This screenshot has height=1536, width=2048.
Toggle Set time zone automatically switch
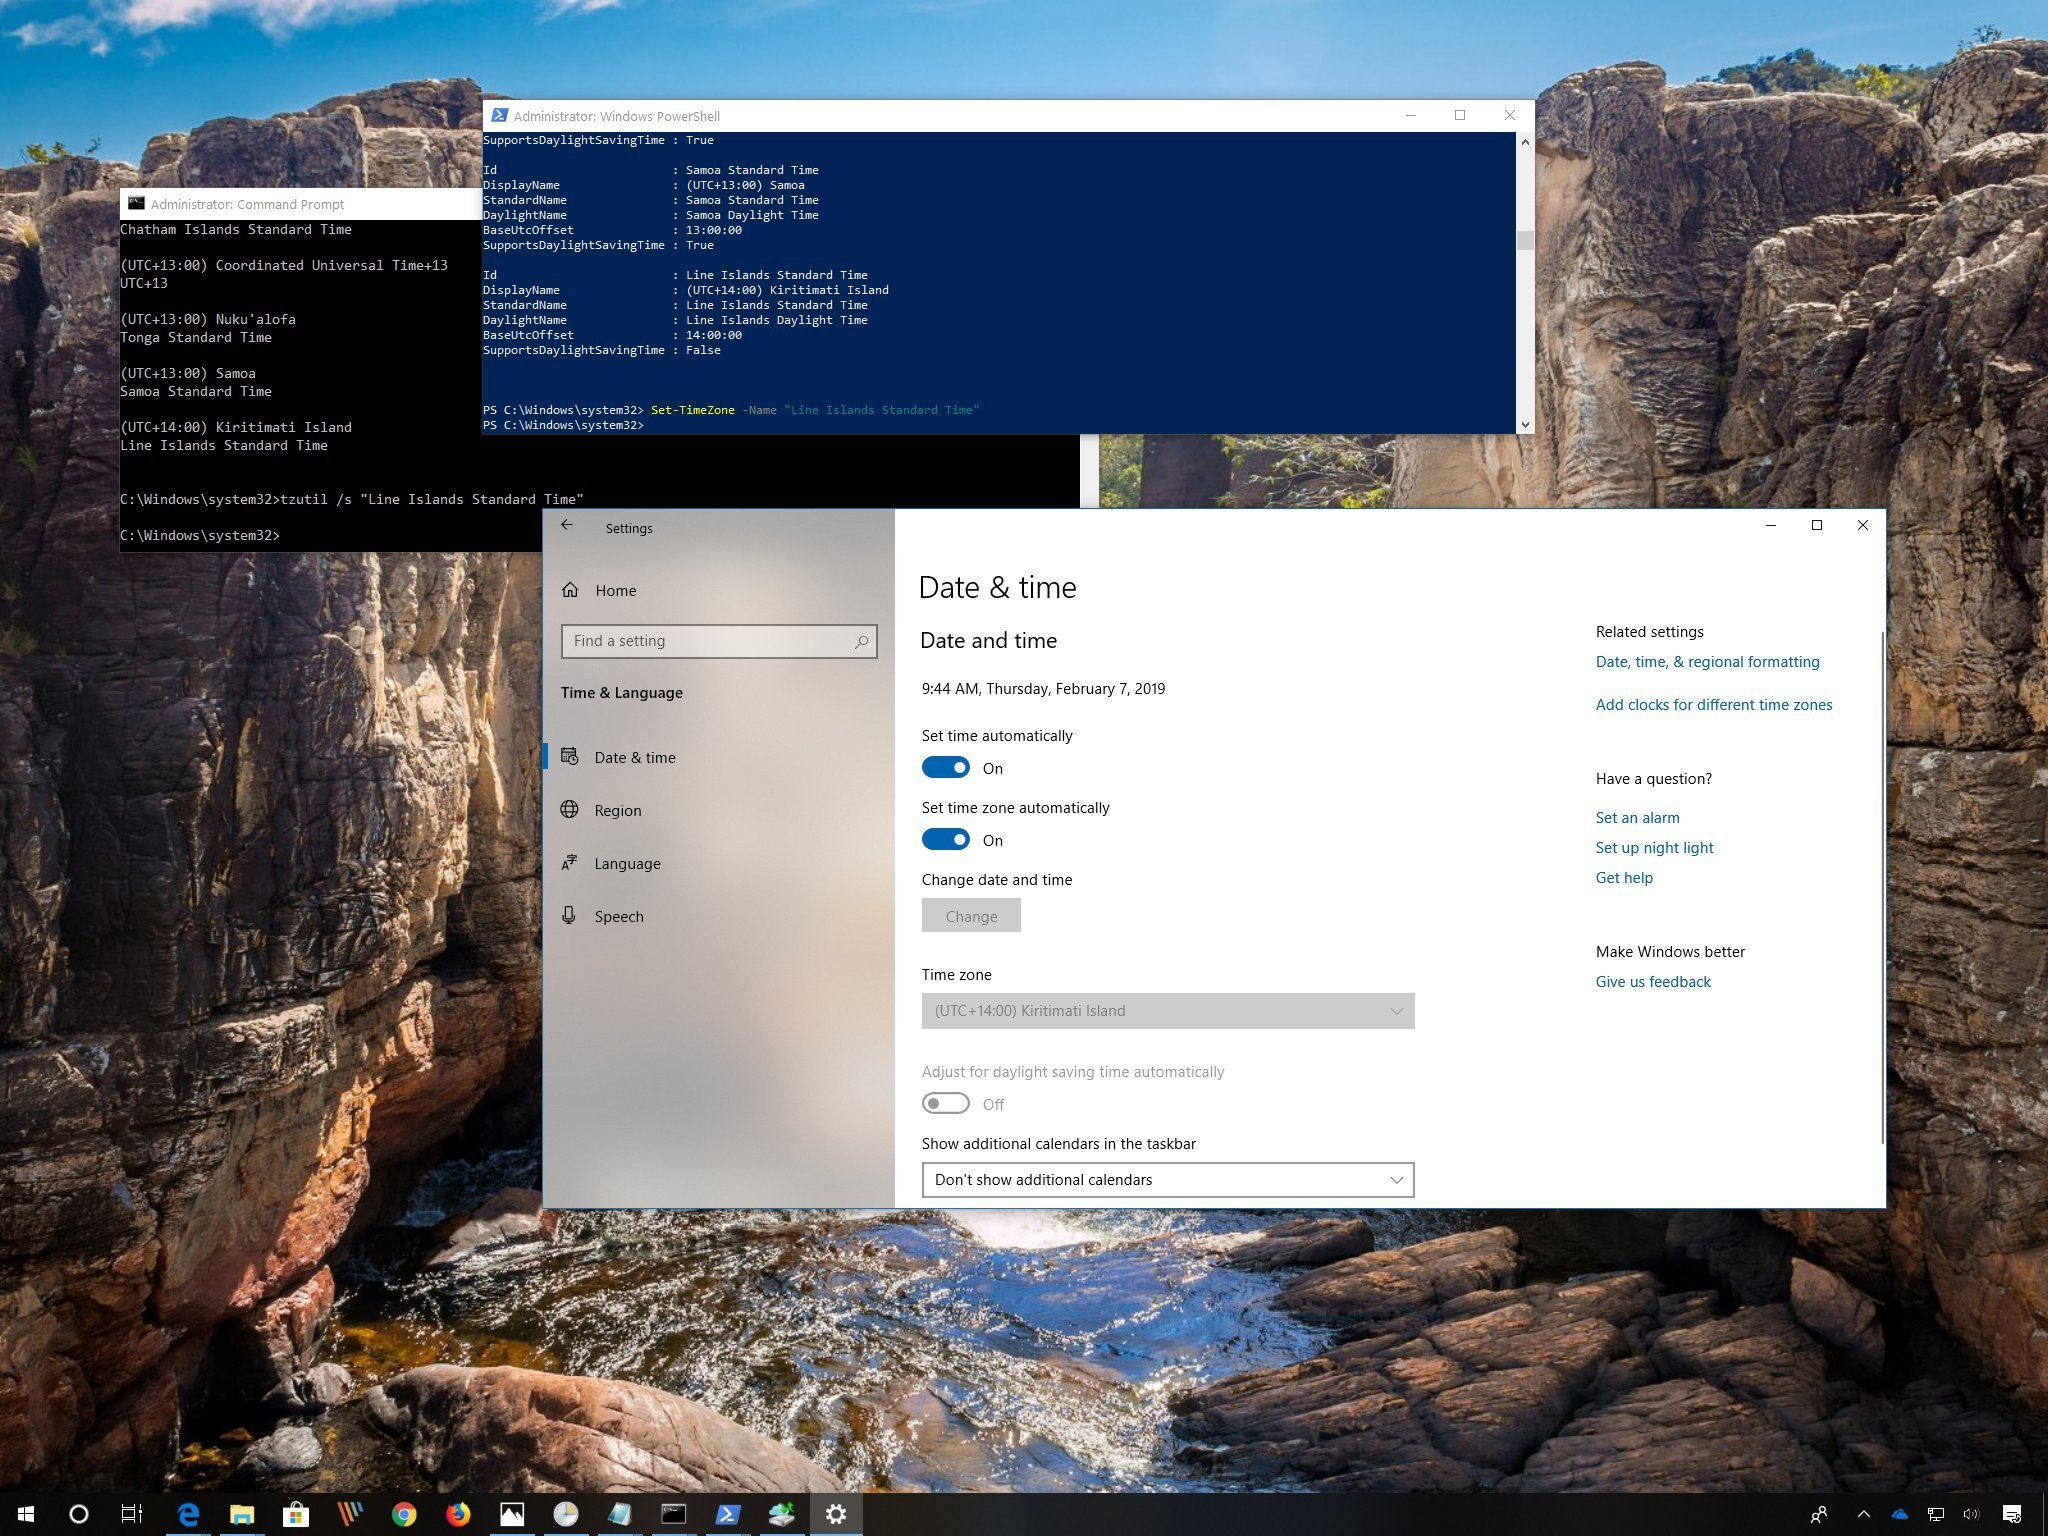point(945,839)
